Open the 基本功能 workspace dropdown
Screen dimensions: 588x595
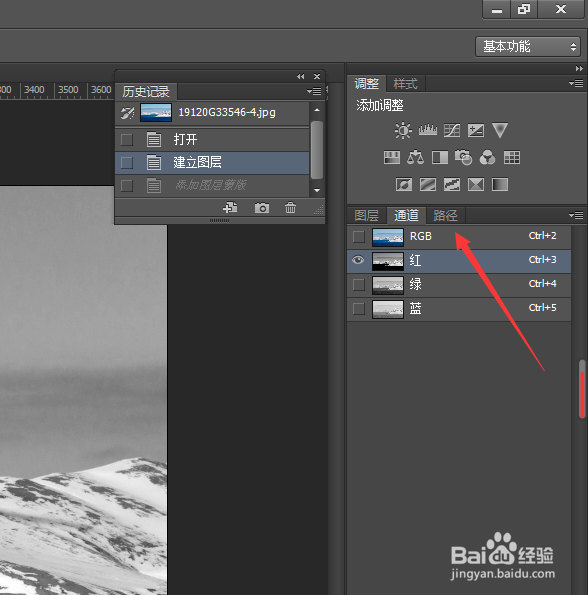click(528, 47)
